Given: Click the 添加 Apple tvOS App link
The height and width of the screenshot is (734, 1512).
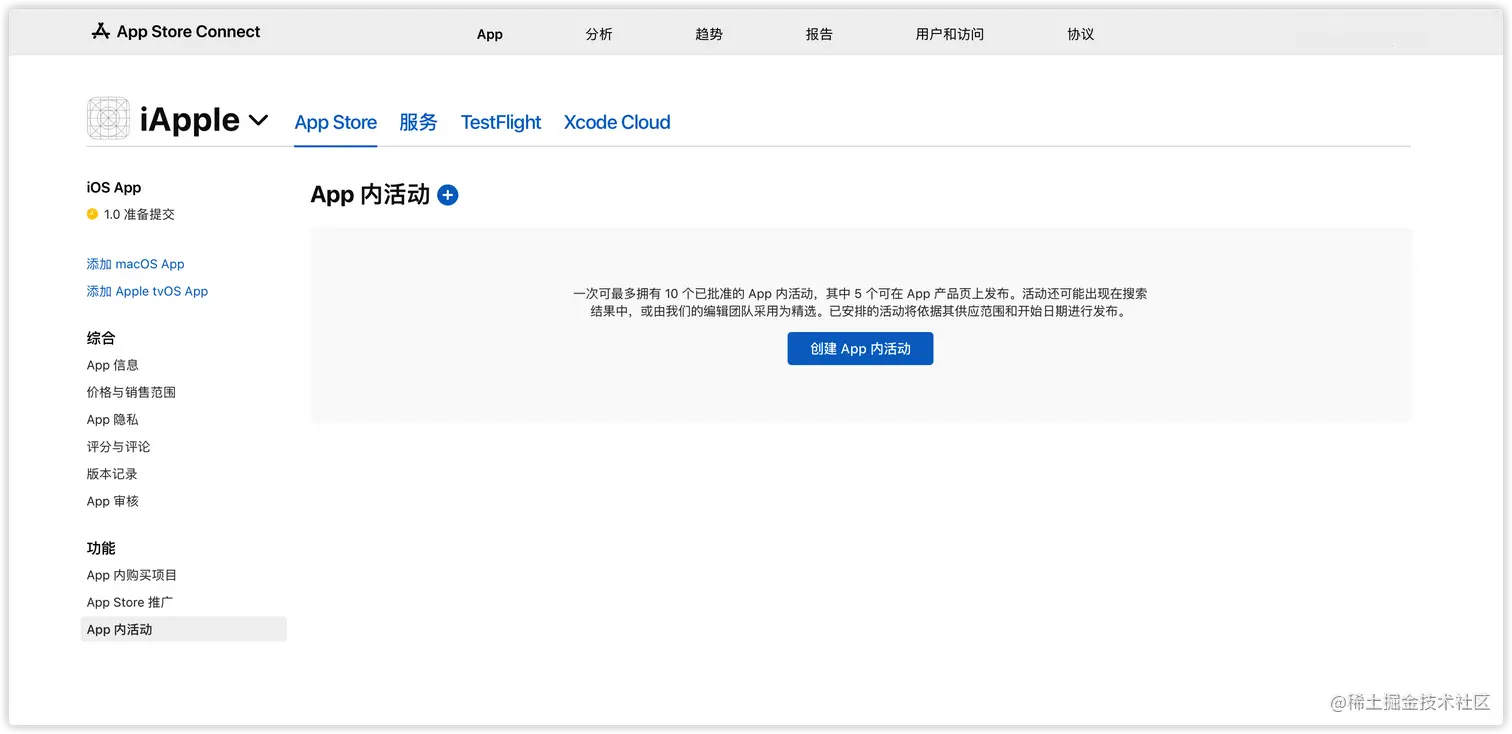Looking at the screenshot, I should pyautogui.click(x=148, y=291).
